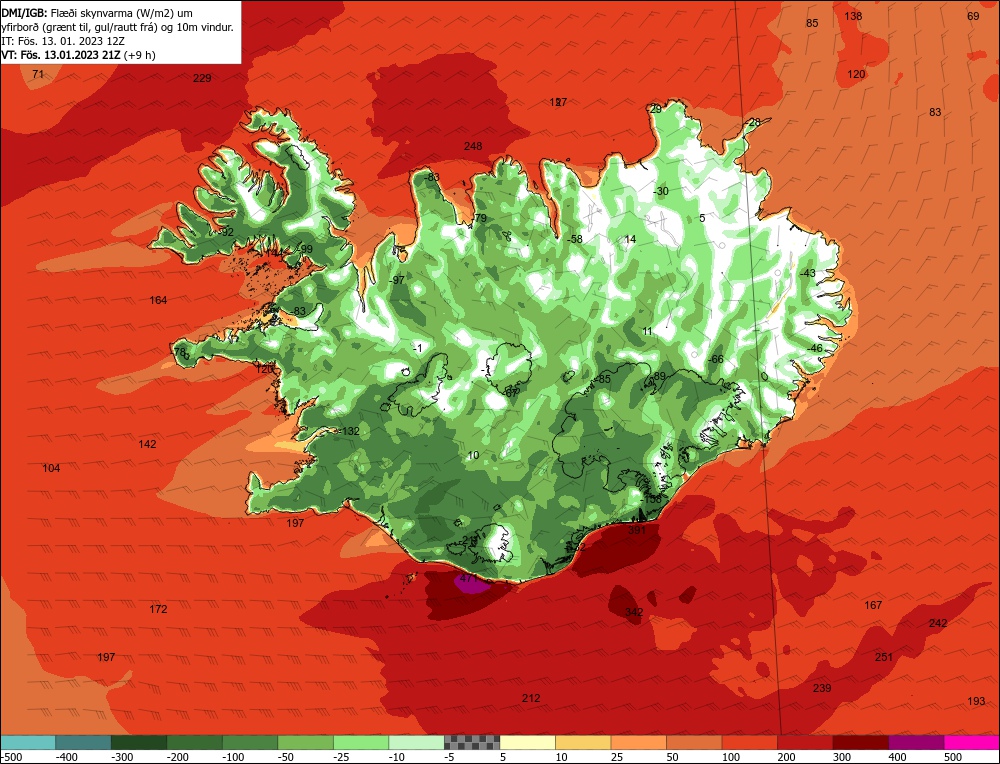Click the purple swatch between 400 and 500

click(x=916, y=742)
